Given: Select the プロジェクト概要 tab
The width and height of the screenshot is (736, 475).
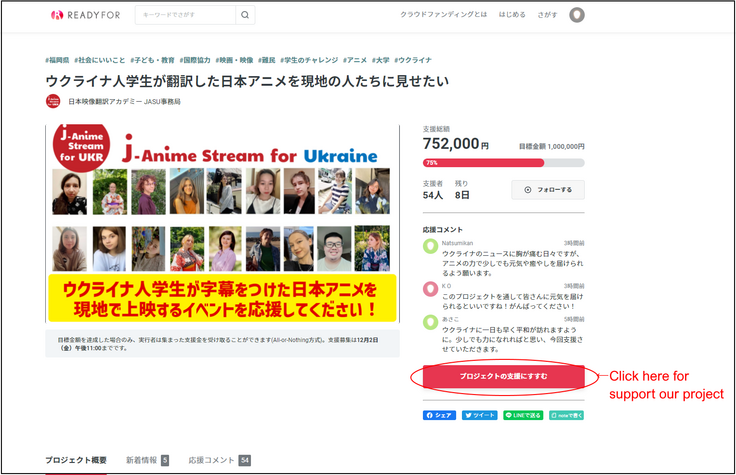Looking at the screenshot, I should 76,460.
